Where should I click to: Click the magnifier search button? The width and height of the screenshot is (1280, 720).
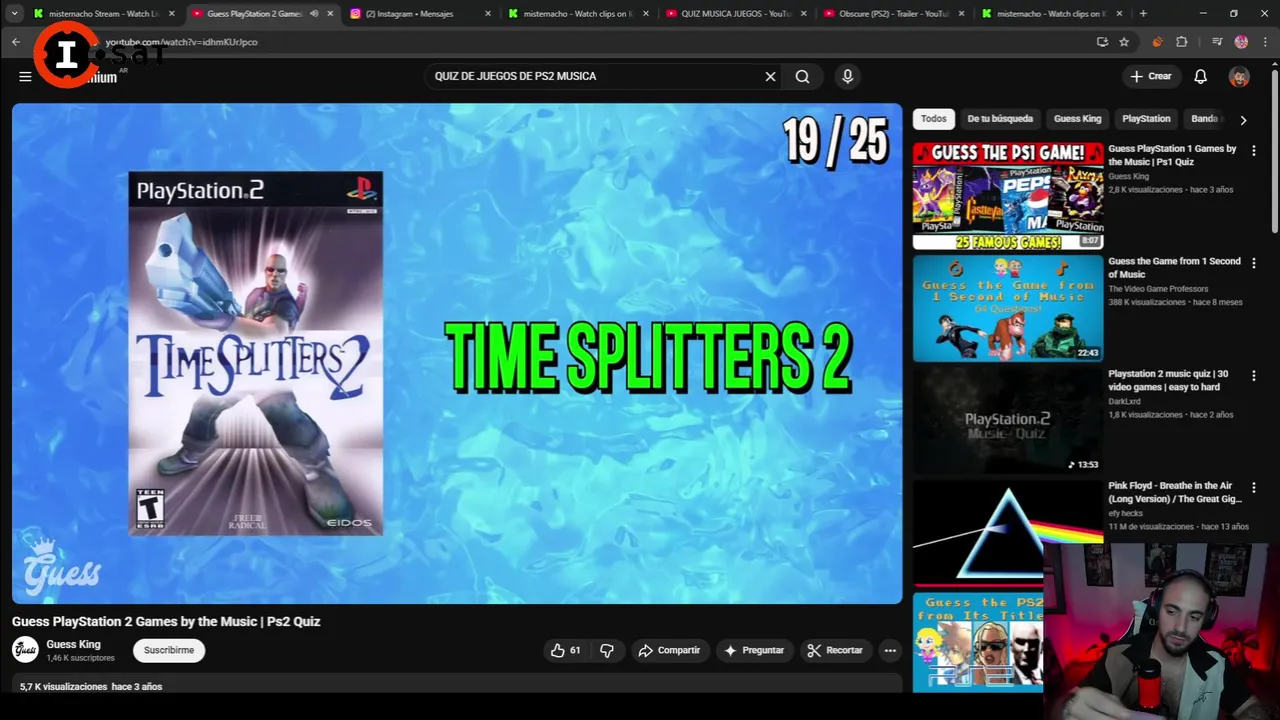[x=802, y=76]
